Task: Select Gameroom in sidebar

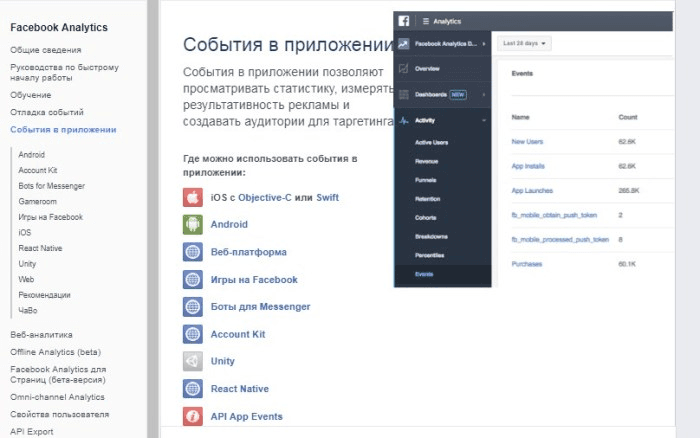Action: (38, 201)
